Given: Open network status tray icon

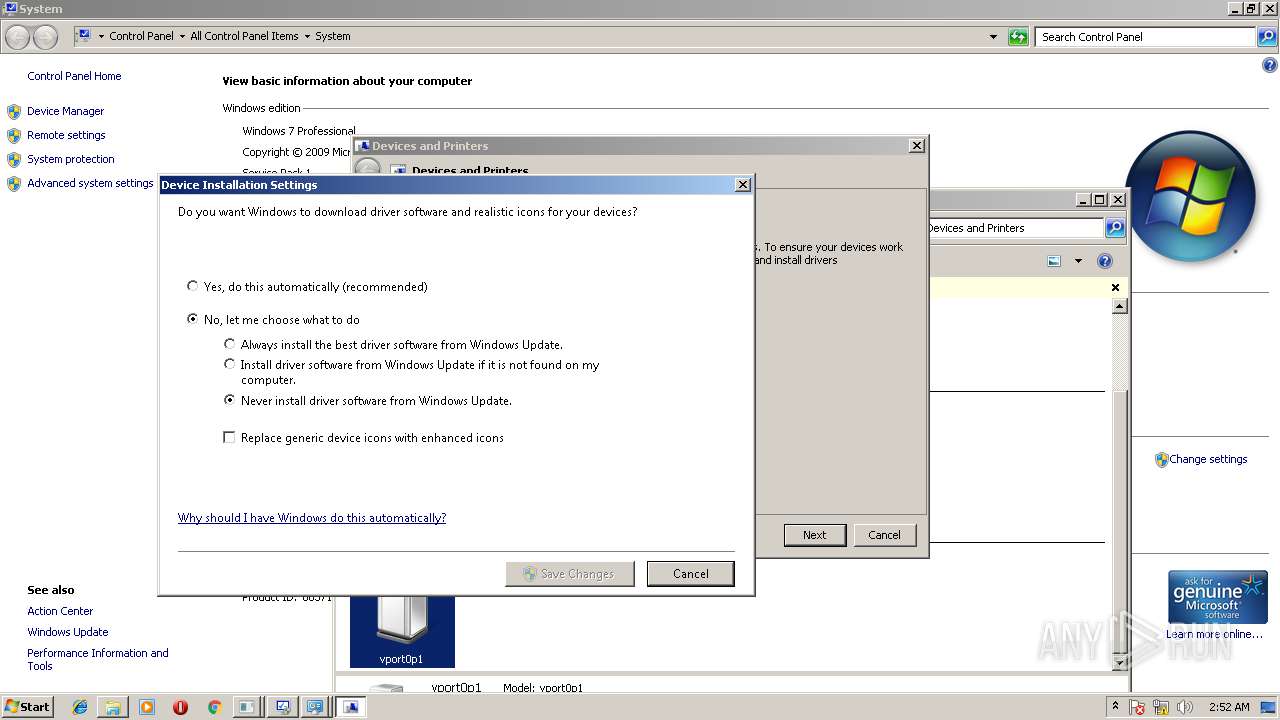Looking at the screenshot, I should [x=1161, y=707].
